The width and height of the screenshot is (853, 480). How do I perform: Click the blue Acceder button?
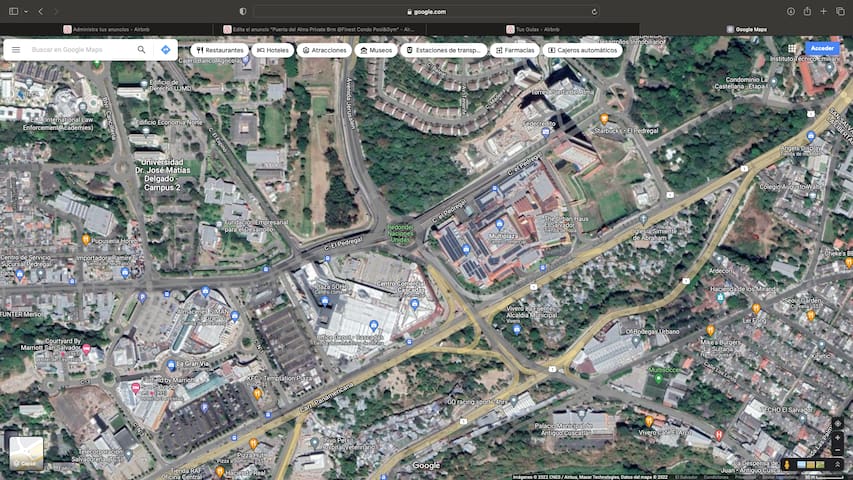click(x=822, y=48)
